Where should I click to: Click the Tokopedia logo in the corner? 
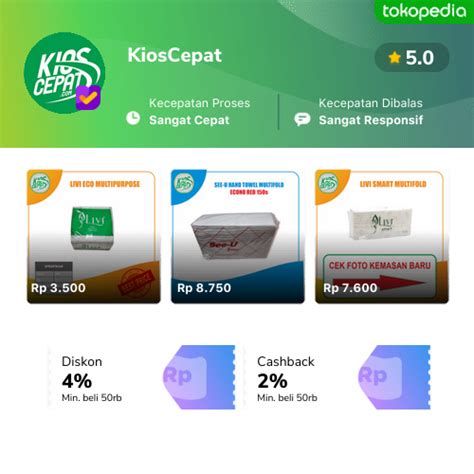click(x=424, y=12)
